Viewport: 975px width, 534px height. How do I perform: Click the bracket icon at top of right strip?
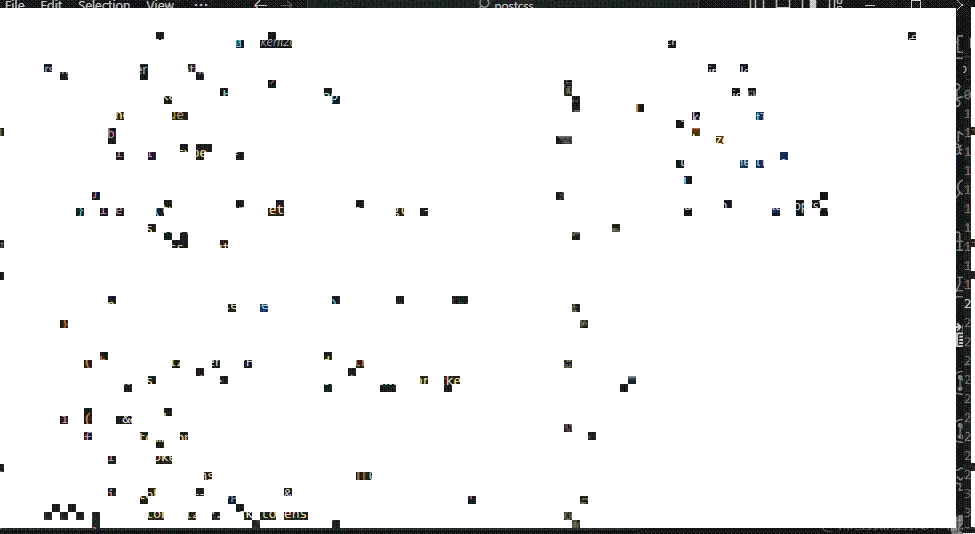(x=962, y=44)
